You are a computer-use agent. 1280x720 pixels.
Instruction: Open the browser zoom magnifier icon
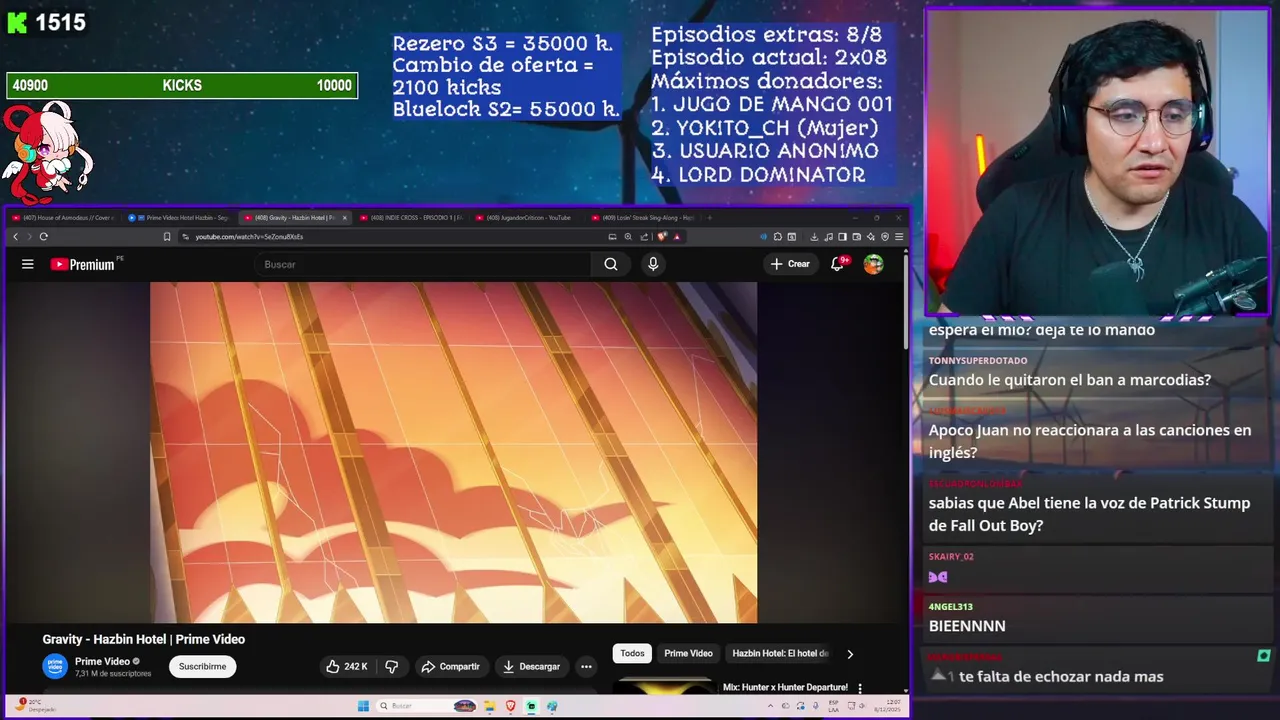[628, 237]
